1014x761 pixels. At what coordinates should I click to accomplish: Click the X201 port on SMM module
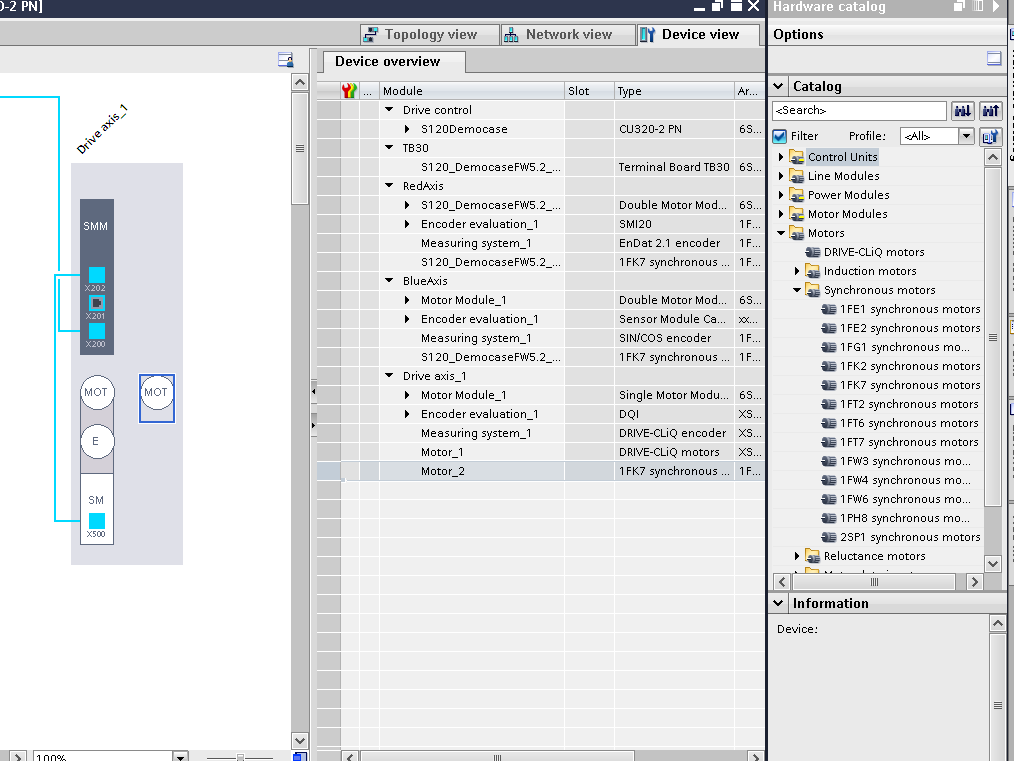coord(96,303)
